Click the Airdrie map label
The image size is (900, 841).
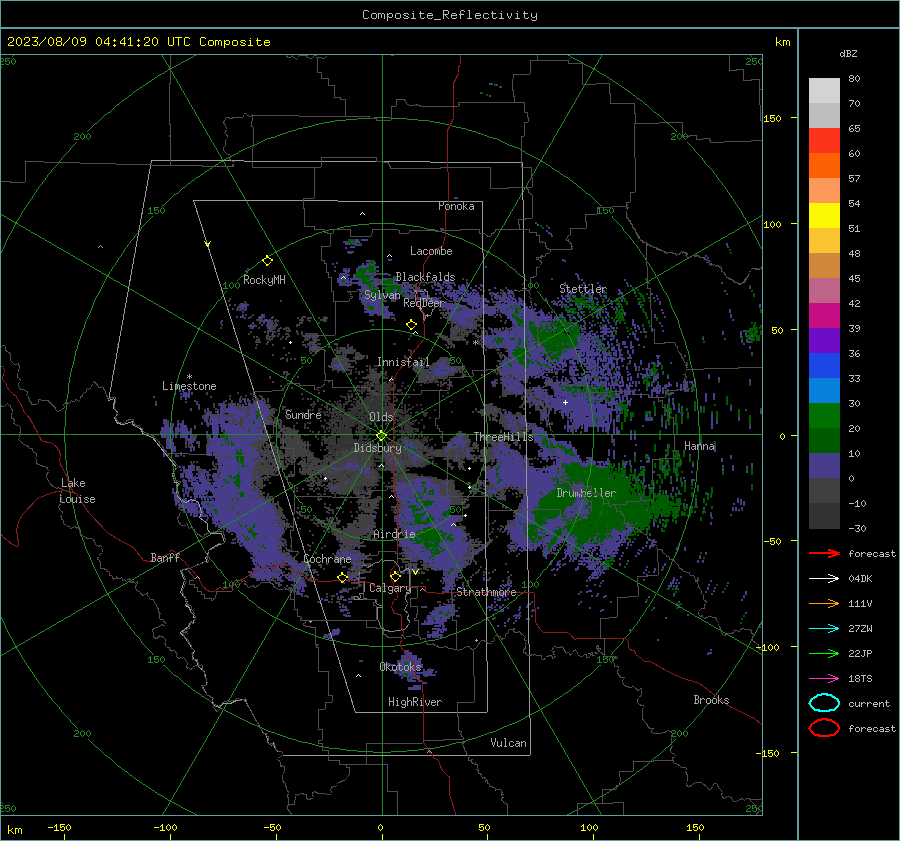394,534
